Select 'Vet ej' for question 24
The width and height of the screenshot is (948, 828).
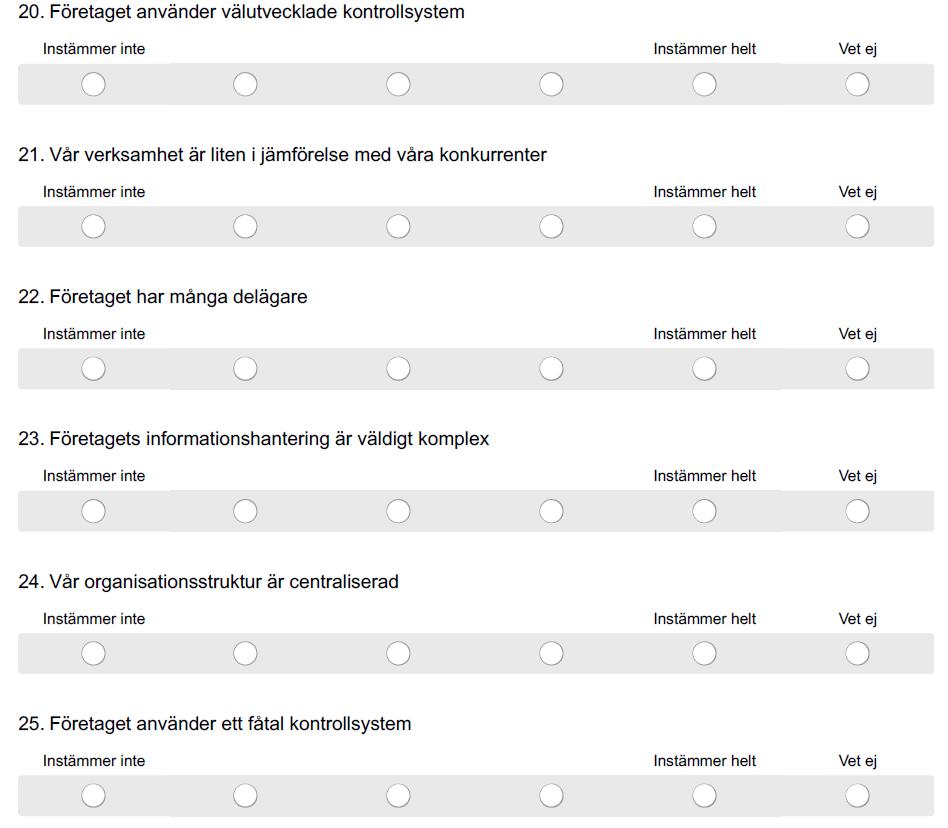(857, 653)
